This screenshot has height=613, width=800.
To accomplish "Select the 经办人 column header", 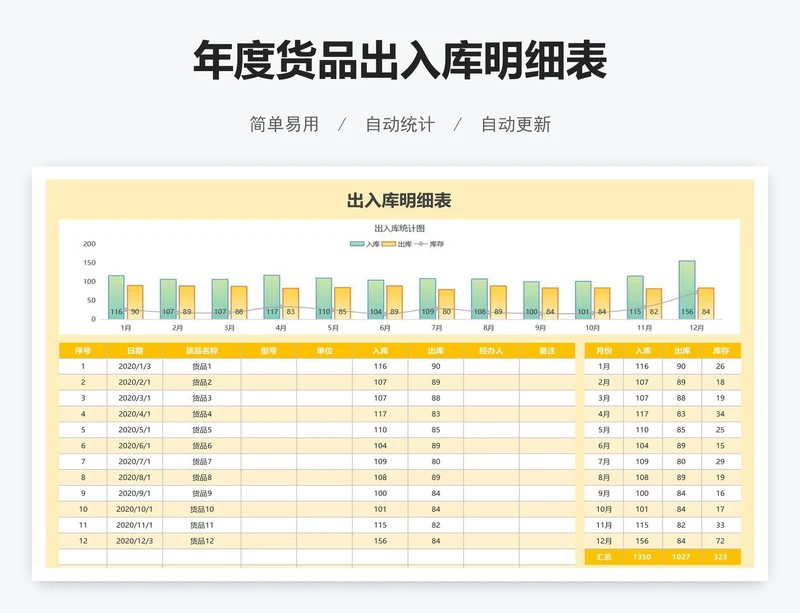I will point(491,351).
